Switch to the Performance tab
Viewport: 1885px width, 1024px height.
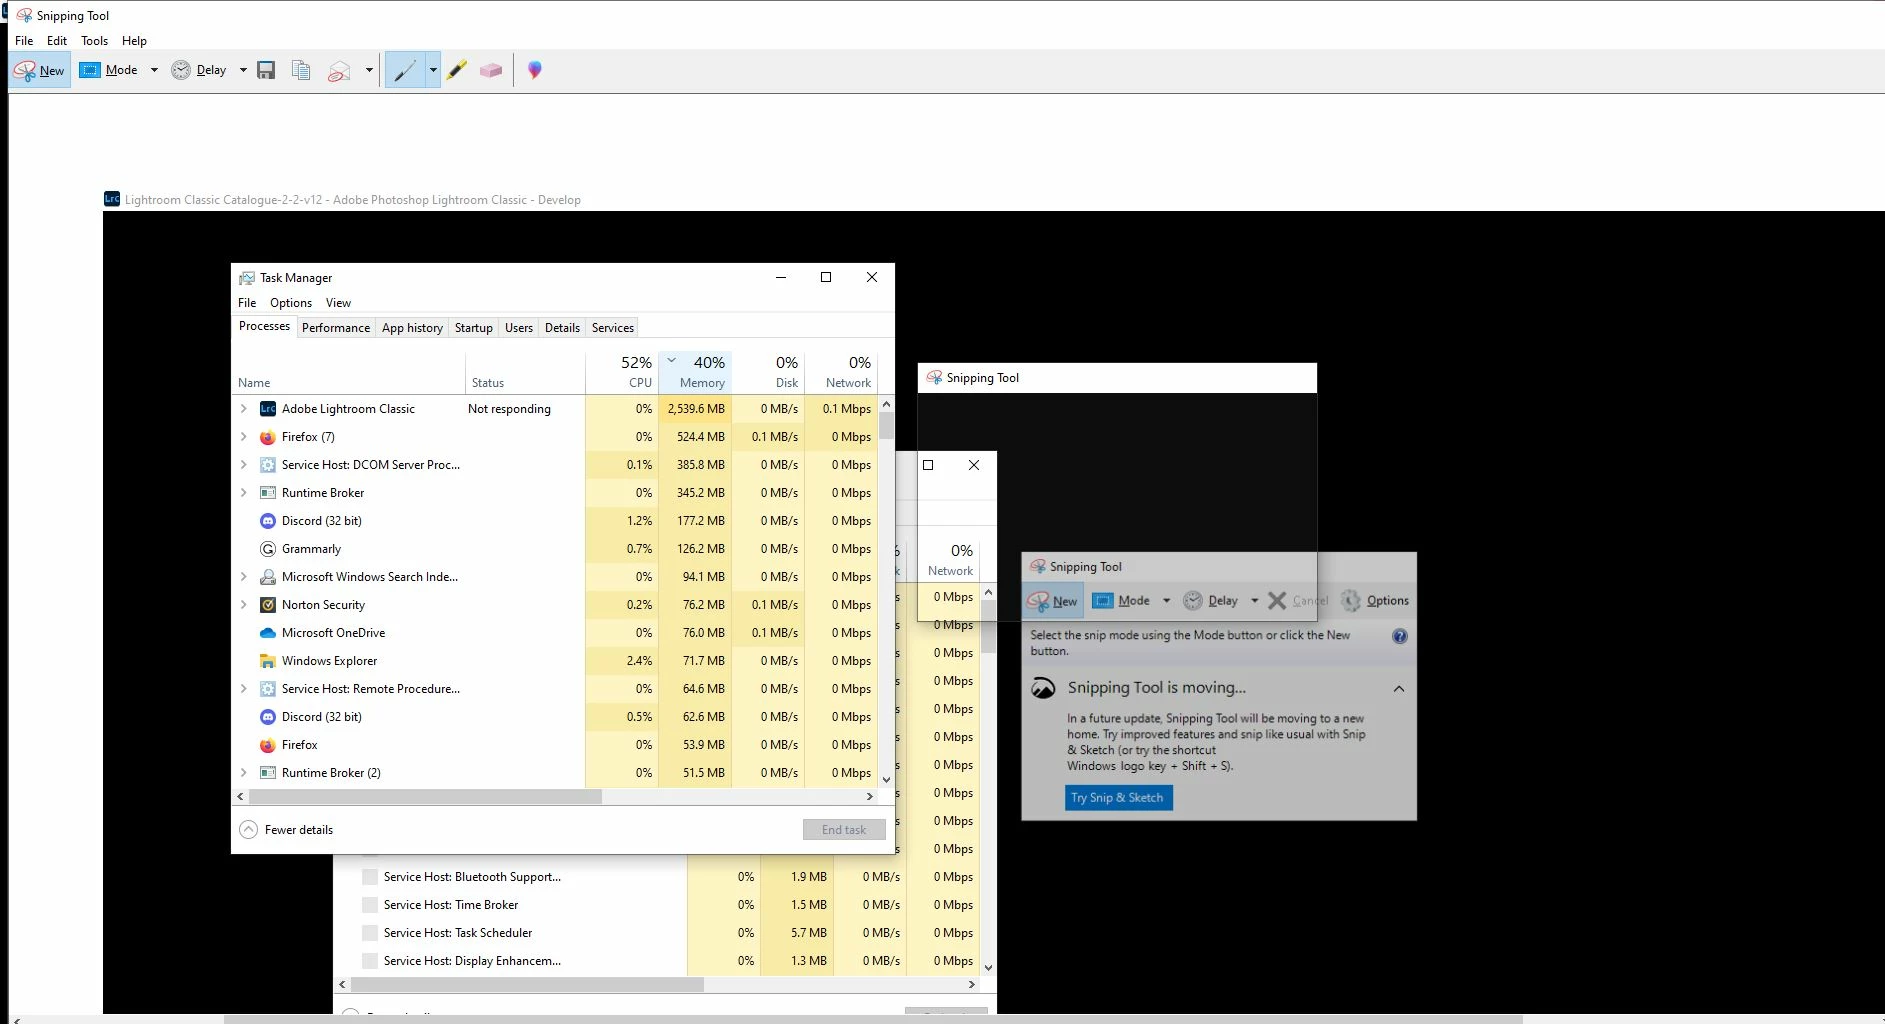(336, 328)
